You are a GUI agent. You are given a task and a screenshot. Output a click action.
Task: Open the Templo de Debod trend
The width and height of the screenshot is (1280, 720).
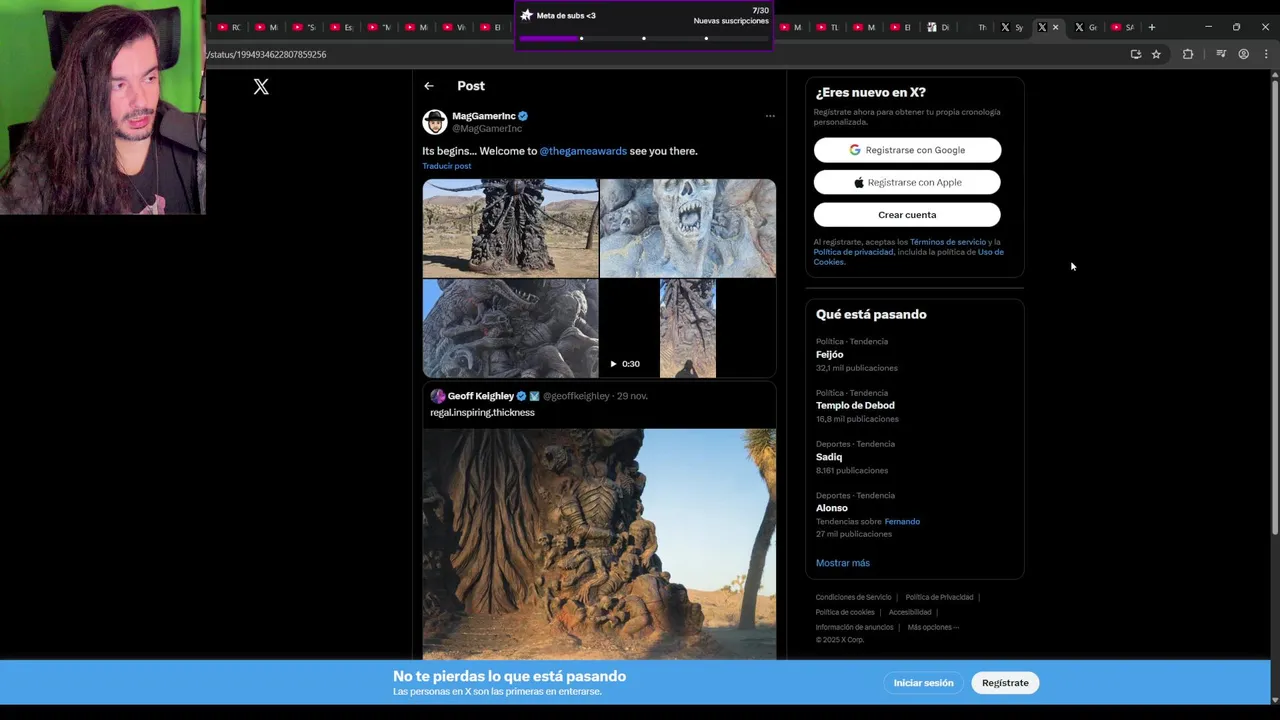[914, 405]
